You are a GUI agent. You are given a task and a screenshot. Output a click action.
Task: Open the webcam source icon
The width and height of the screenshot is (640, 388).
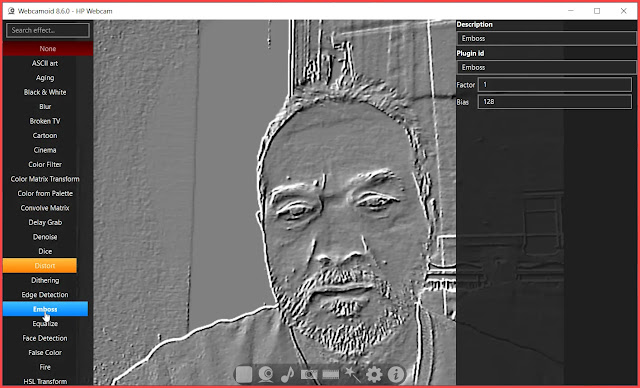click(x=266, y=374)
